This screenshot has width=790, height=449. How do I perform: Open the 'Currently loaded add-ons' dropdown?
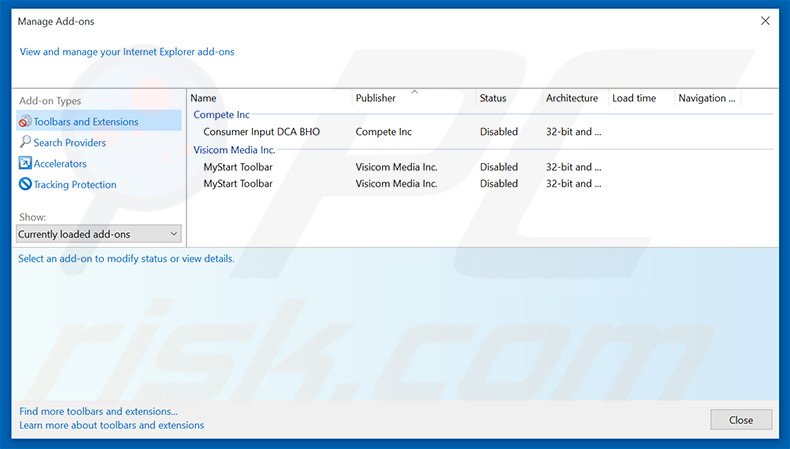tap(99, 234)
